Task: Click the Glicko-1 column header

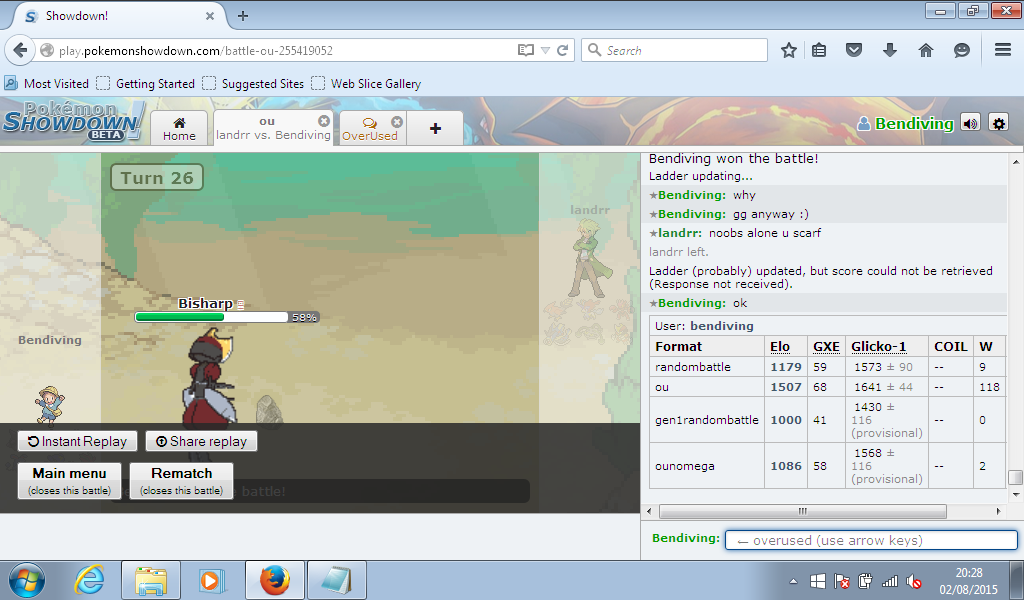Action: (878, 347)
